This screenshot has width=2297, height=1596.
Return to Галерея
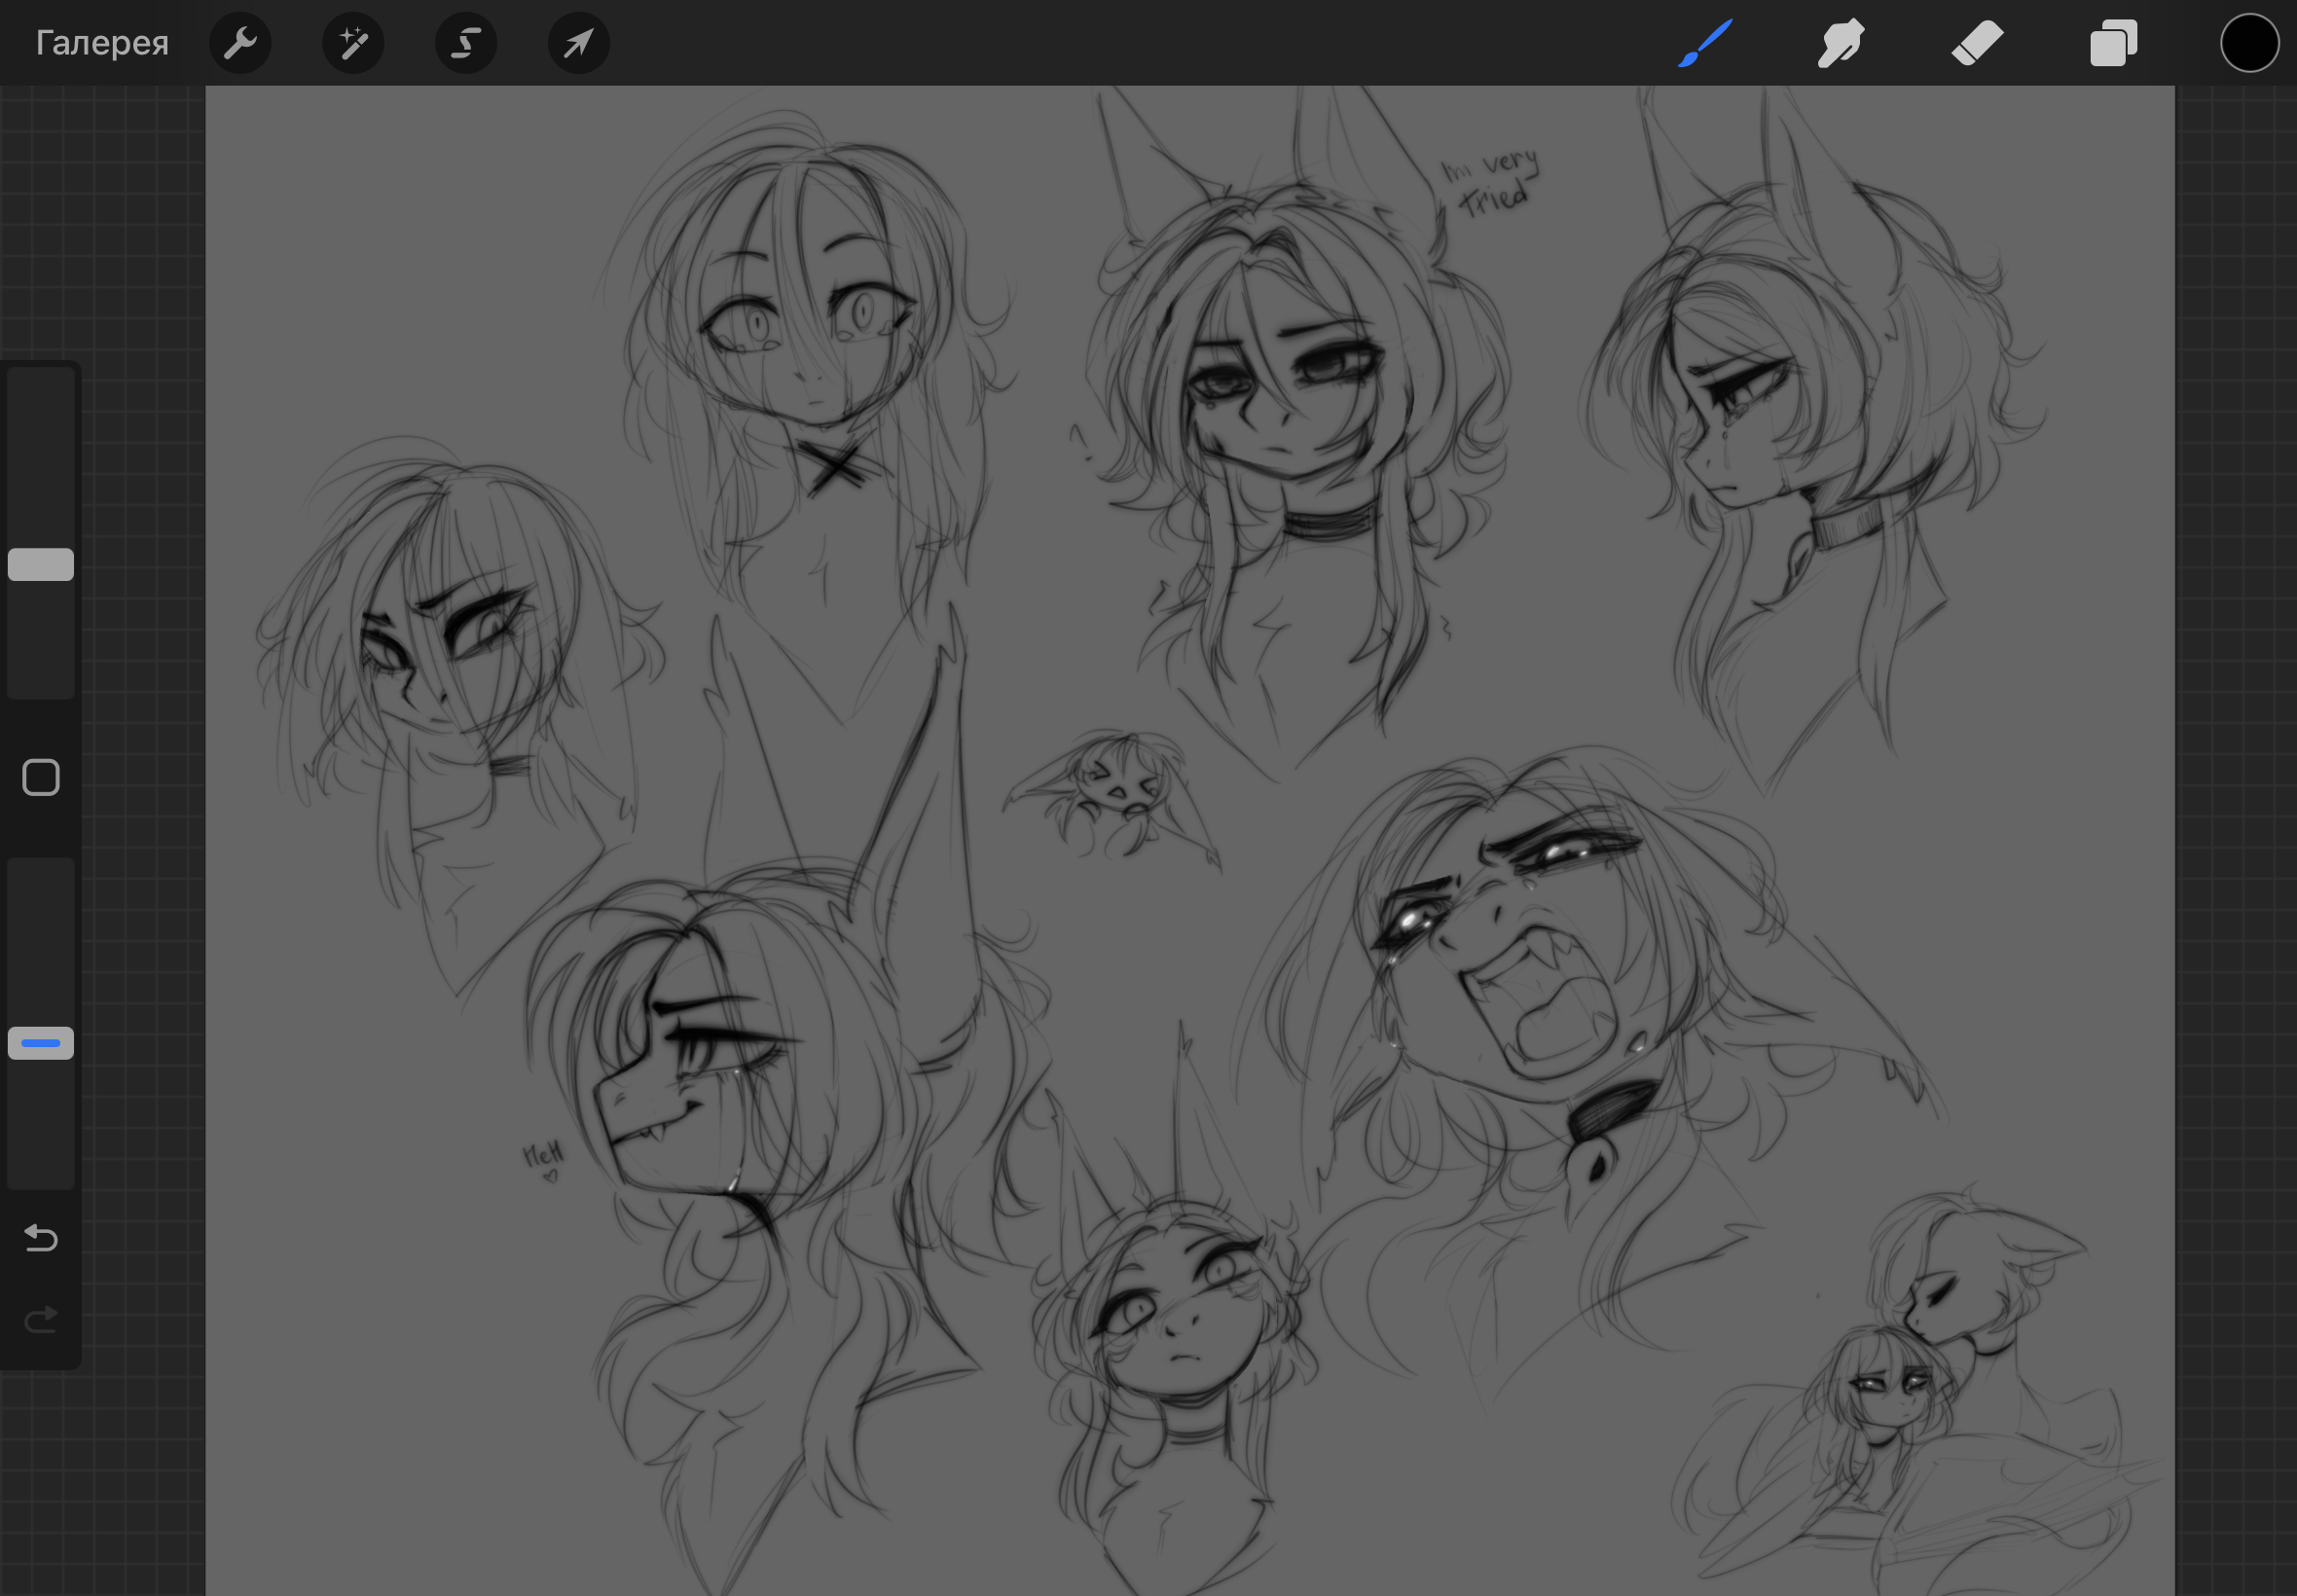pyautogui.click(x=102, y=43)
